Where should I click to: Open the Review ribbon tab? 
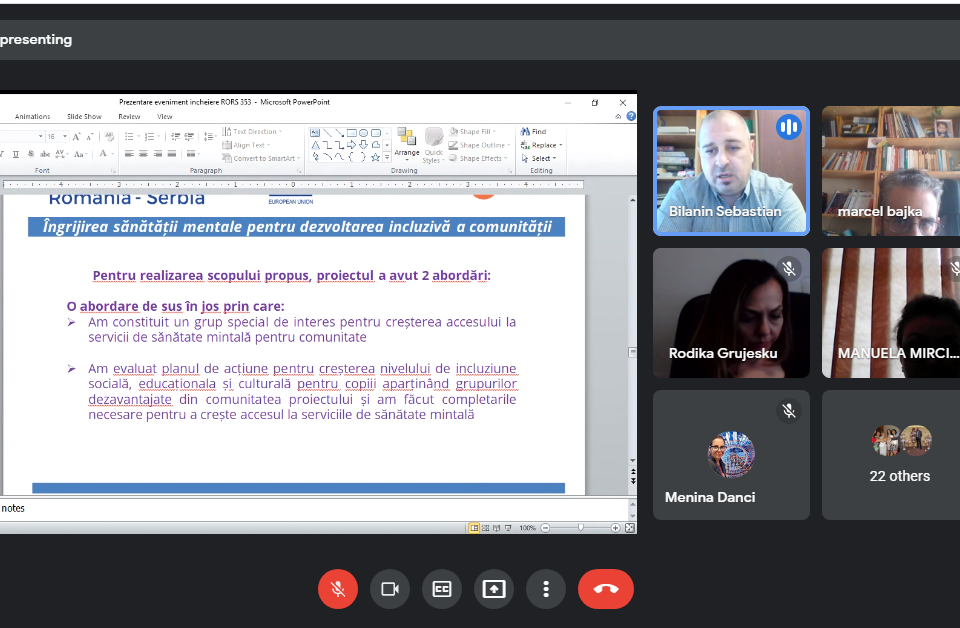[129, 116]
